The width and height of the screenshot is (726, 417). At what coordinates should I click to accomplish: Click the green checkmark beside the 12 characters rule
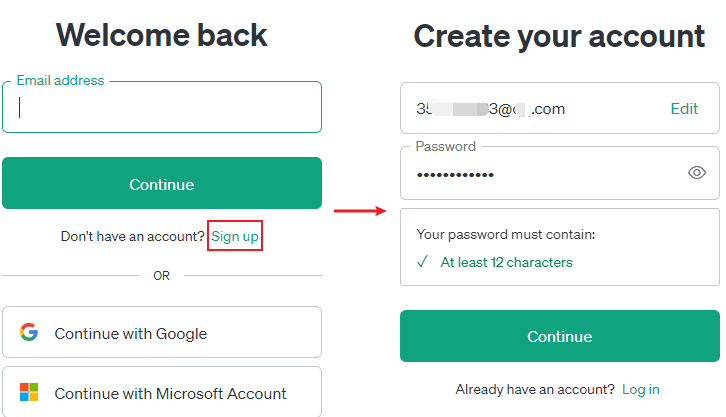(422, 263)
